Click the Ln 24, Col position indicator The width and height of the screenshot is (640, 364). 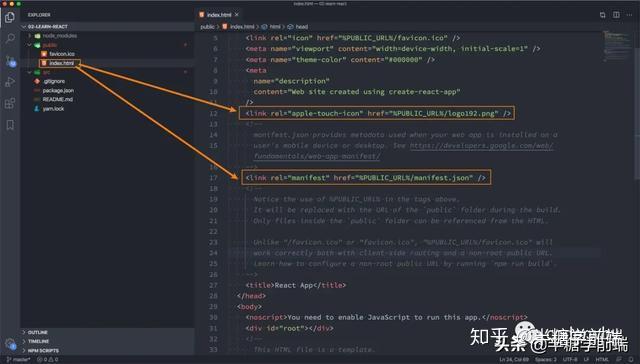pyautogui.click(x=514, y=360)
